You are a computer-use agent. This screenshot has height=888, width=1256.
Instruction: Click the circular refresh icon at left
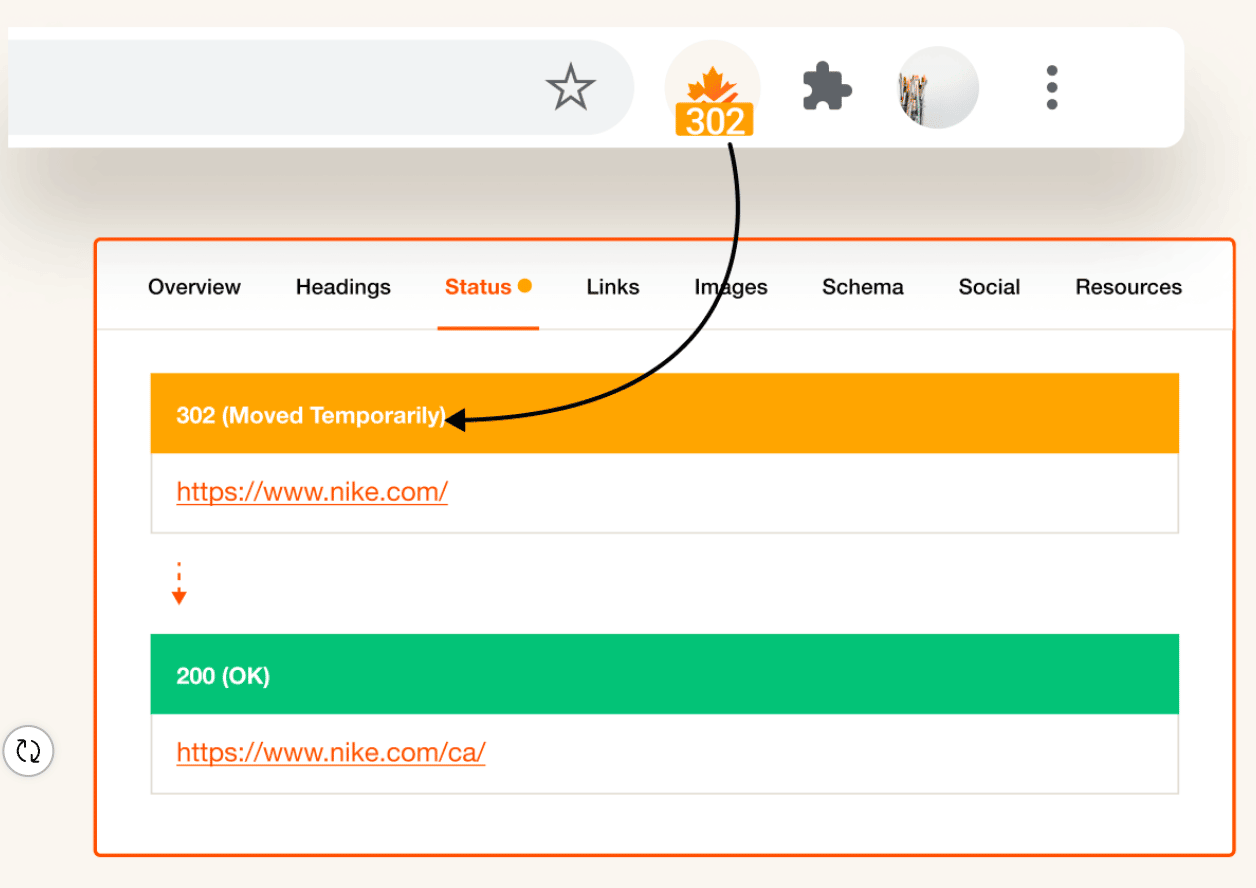click(x=28, y=751)
